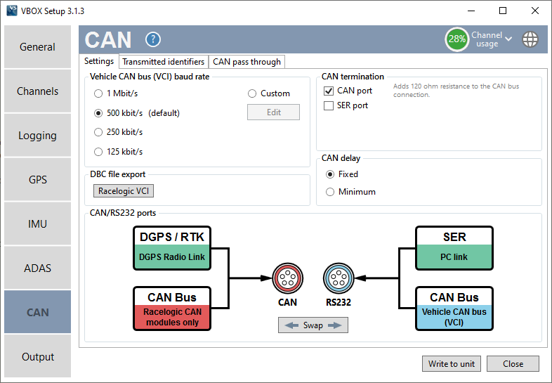Open the Transmitted identifiers tab
The image size is (552, 383).
[163, 62]
